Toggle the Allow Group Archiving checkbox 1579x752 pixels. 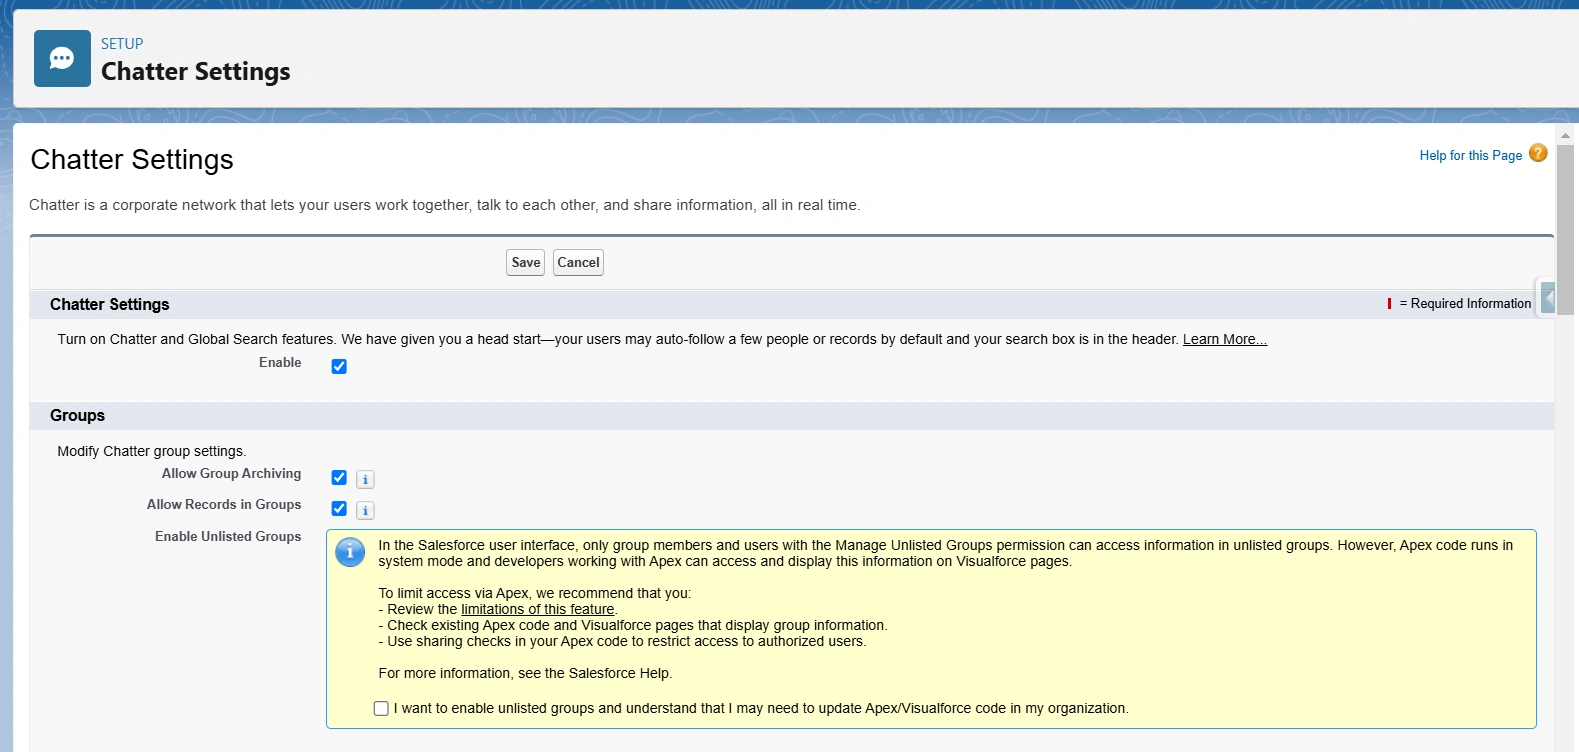pyautogui.click(x=339, y=478)
